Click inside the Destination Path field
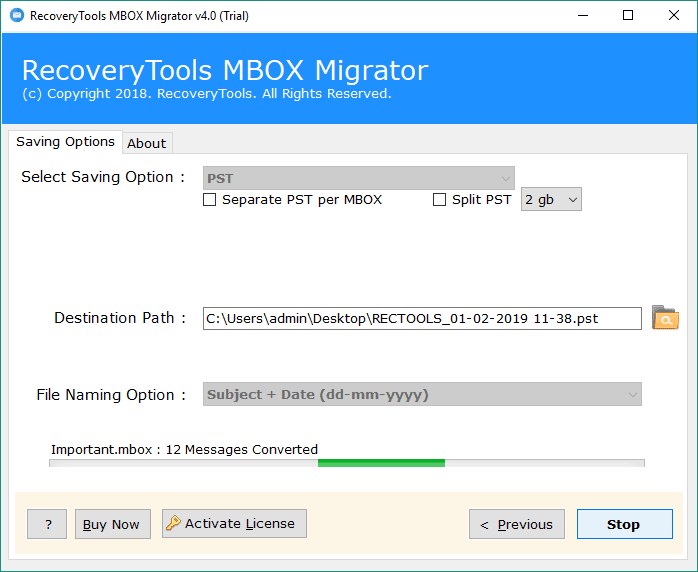Screen dimensions: 698x572 422,318
